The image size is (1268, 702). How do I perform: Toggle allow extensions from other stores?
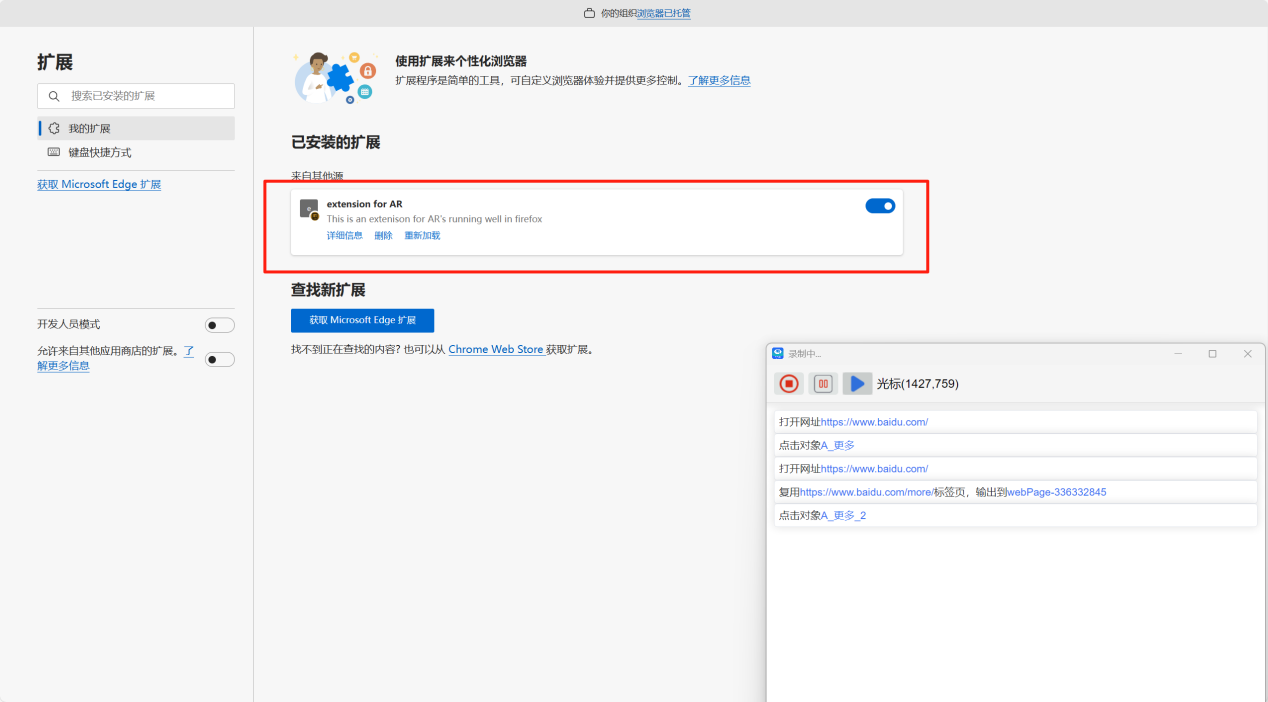[x=219, y=359]
